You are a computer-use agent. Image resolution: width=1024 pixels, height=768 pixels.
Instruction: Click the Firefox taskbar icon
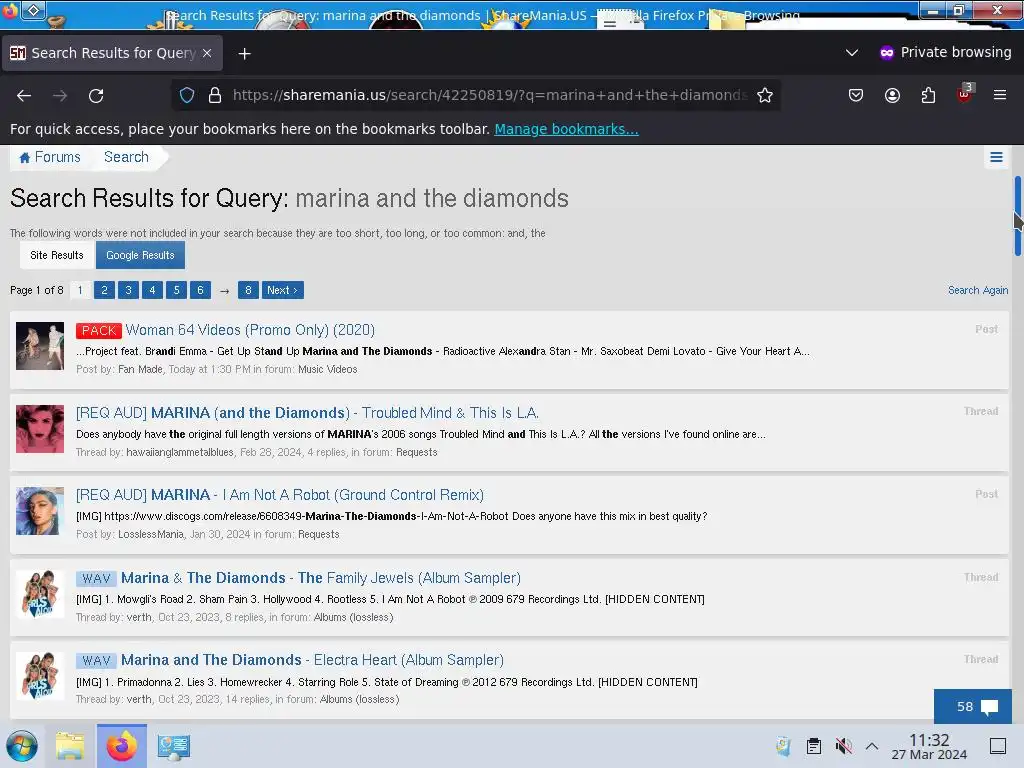[122, 746]
